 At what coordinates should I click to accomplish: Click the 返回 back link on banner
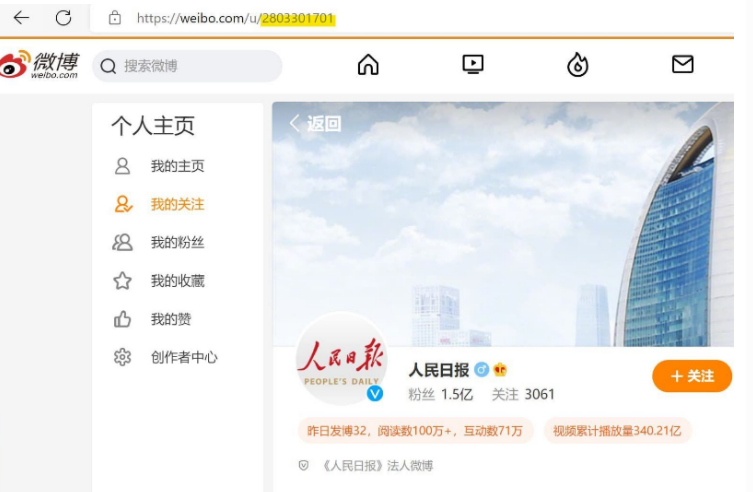pos(316,123)
